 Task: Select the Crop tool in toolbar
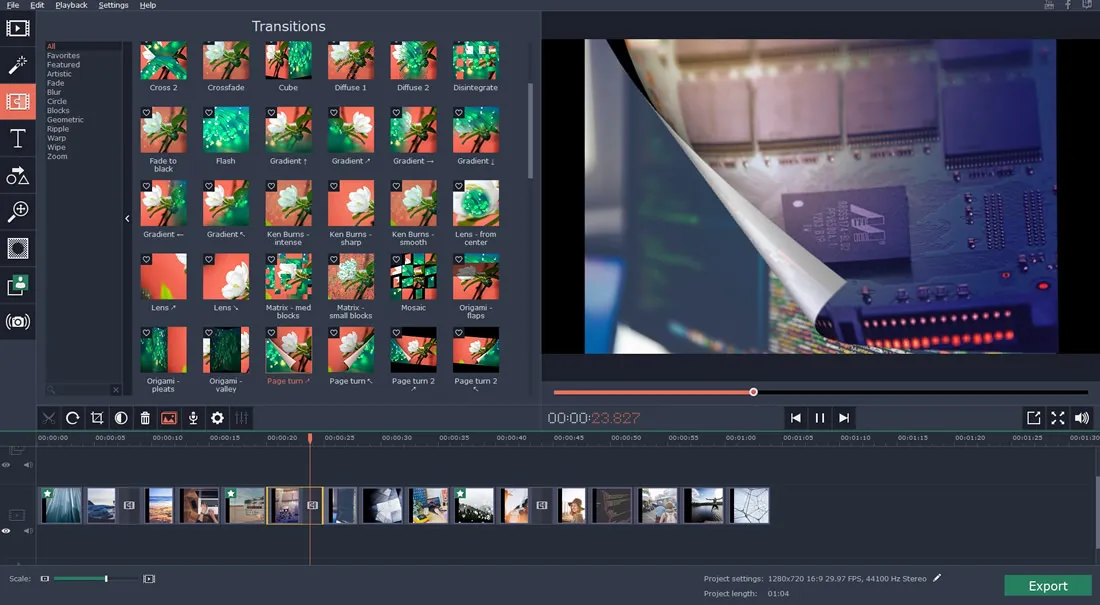click(x=97, y=418)
